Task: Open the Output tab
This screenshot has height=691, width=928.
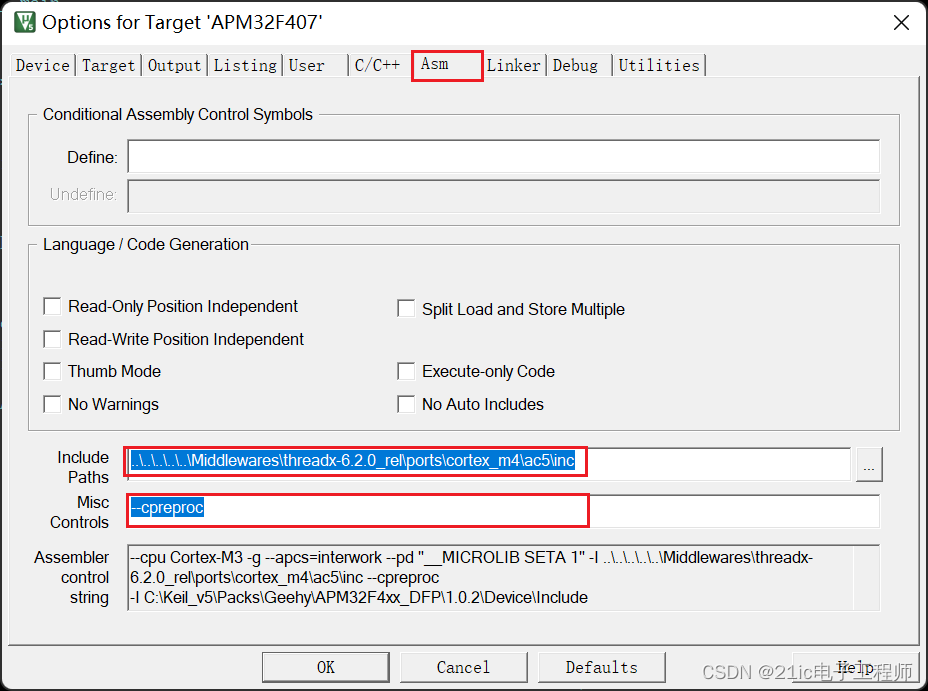Action: pyautogui.click(x=174, y=65)
